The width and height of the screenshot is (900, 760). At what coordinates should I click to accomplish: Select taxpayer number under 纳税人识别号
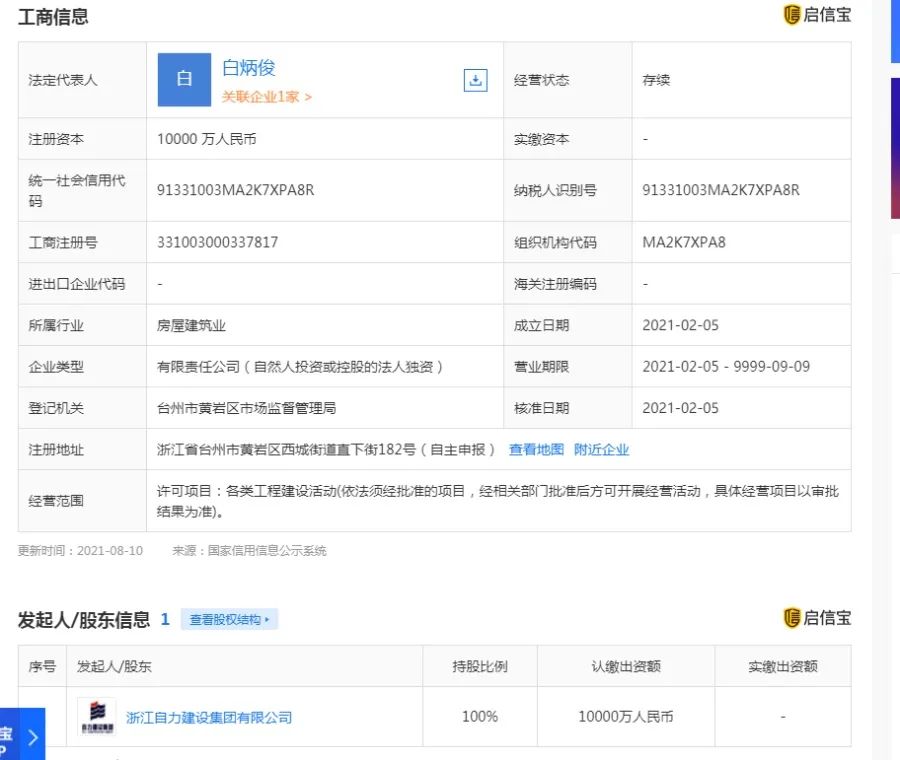720,190
